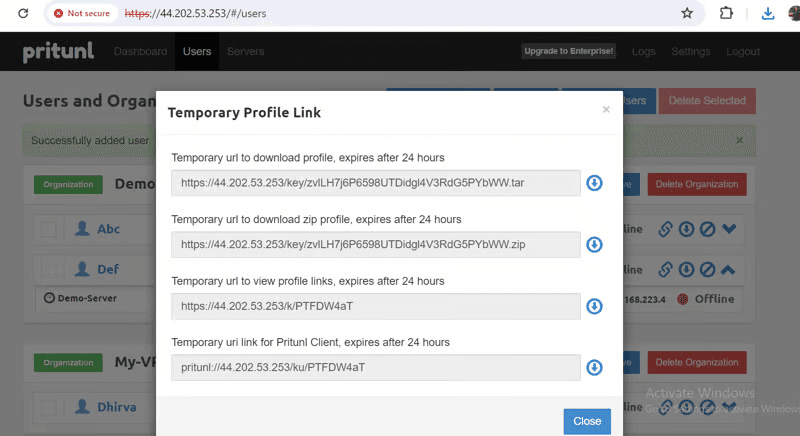Click Upgrade to Enterprise! button
Viewport: 800px width, 436px height.
pos(568,52)
